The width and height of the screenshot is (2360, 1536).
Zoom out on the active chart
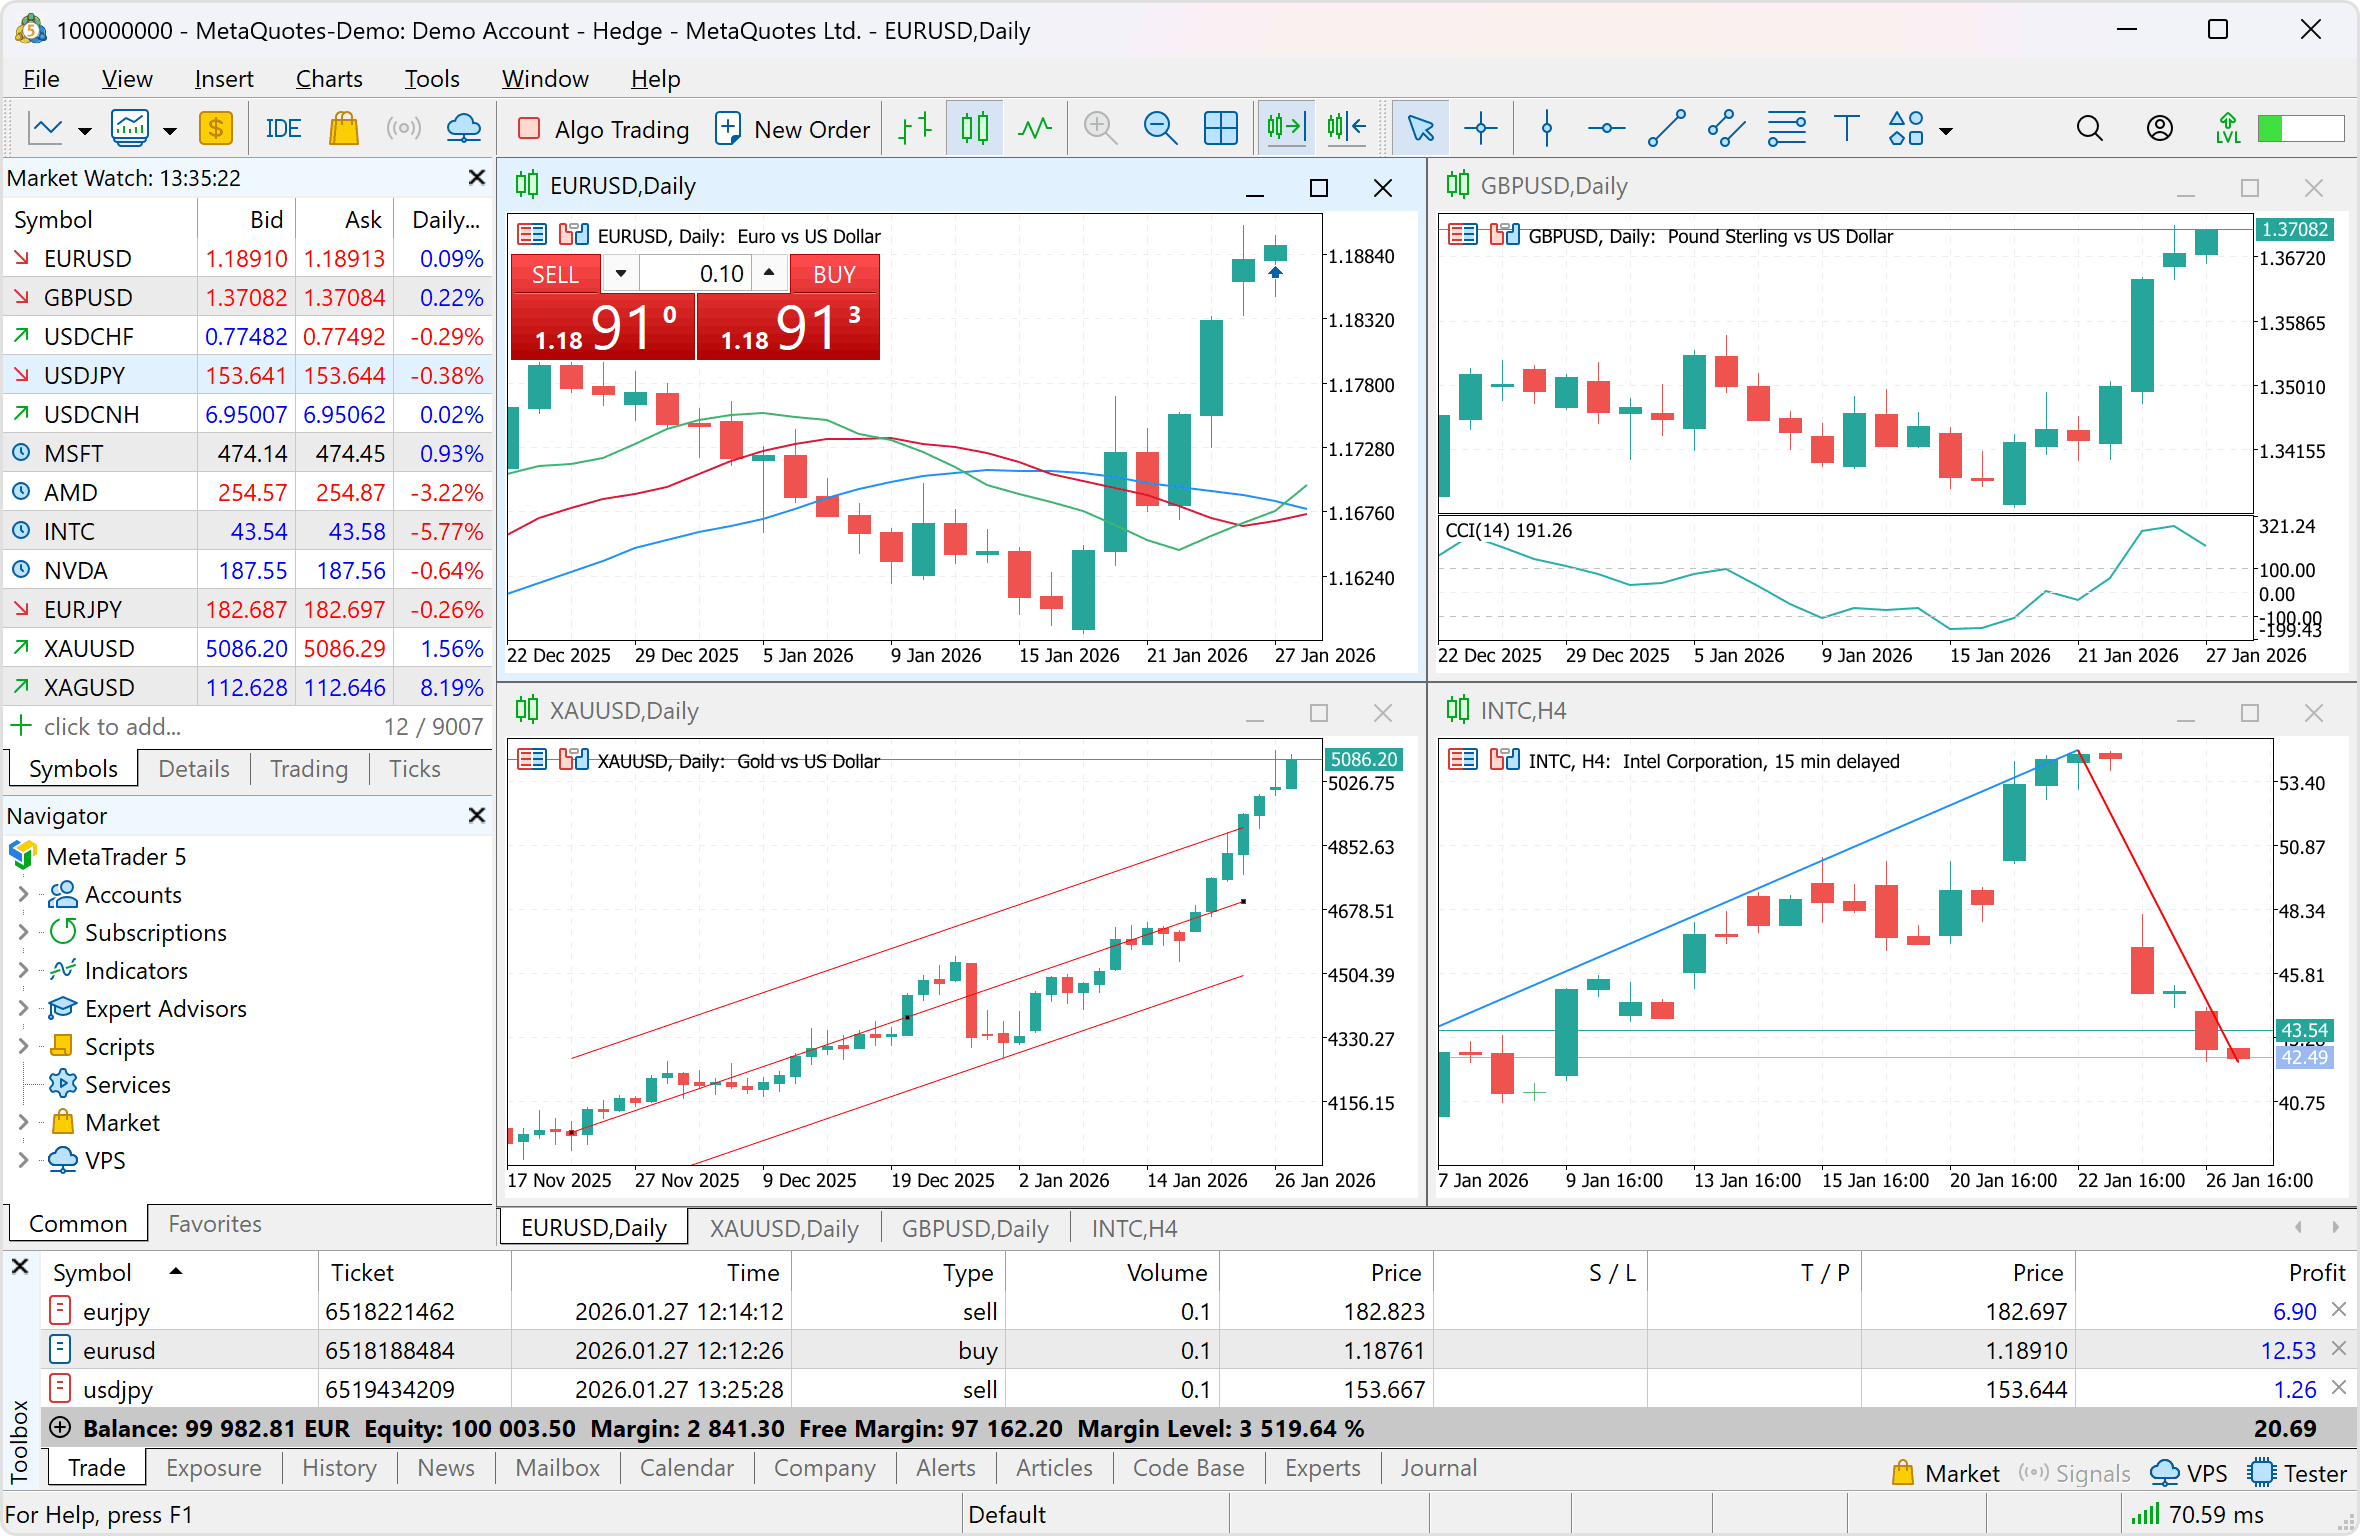point(1160,128)
